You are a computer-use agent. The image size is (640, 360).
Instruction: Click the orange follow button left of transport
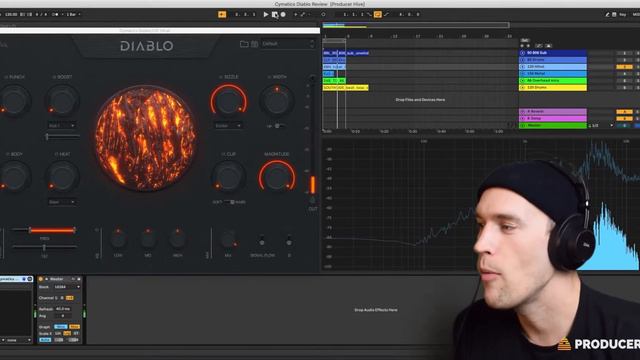pos(222,14)
